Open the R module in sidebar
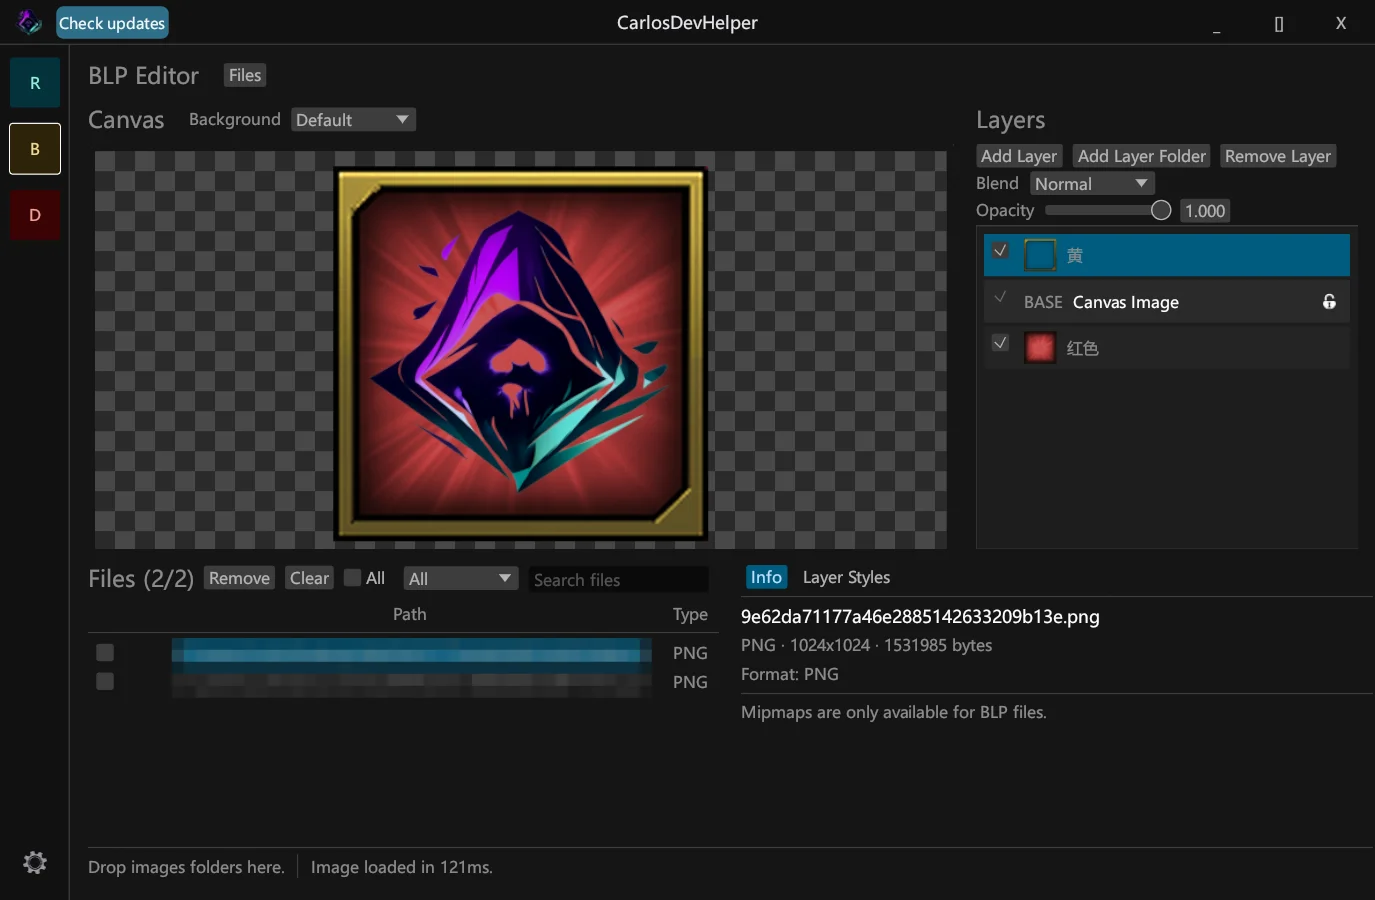Image resolution: width=1375 pixels, height=900 pixels. [x=35, y=83]
